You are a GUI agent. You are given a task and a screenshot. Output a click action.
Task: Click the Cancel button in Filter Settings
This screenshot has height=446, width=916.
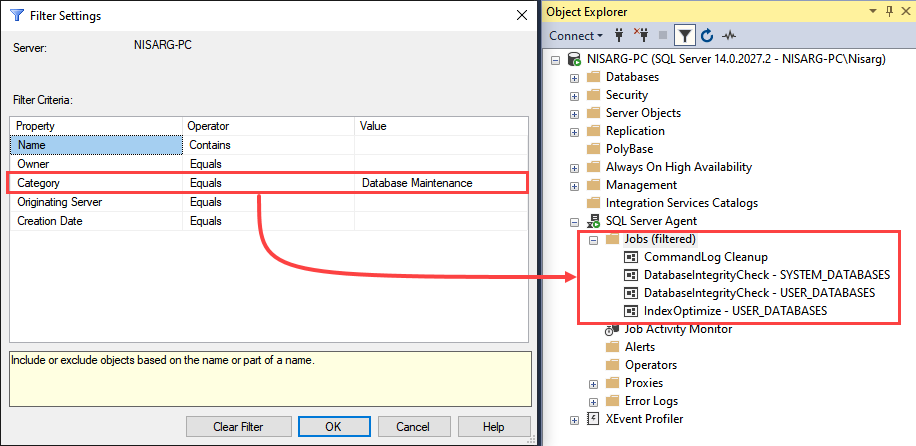tap(412, 426)
